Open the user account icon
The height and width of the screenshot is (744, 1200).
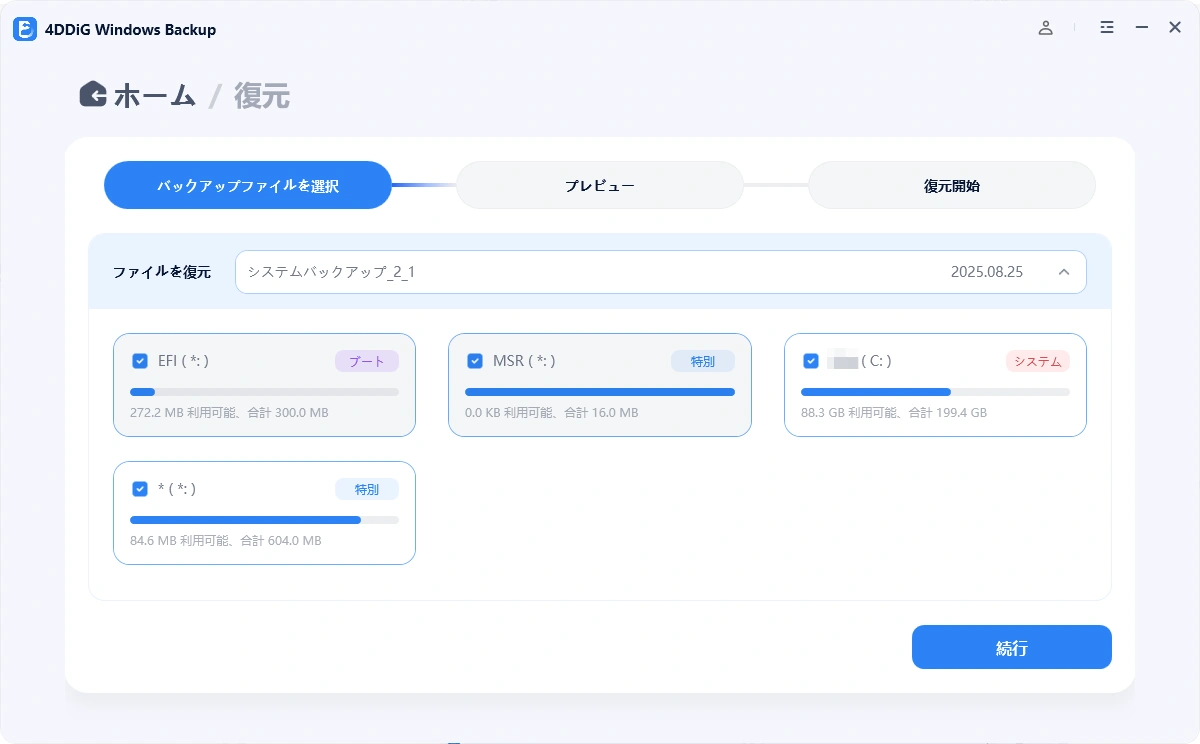pos(1045,28)
